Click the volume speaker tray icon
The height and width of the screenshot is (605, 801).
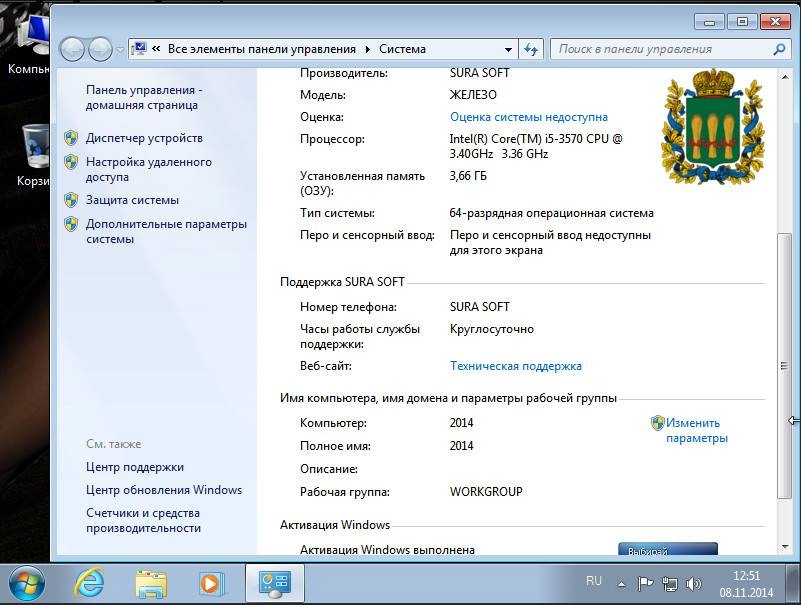[693, 584]
